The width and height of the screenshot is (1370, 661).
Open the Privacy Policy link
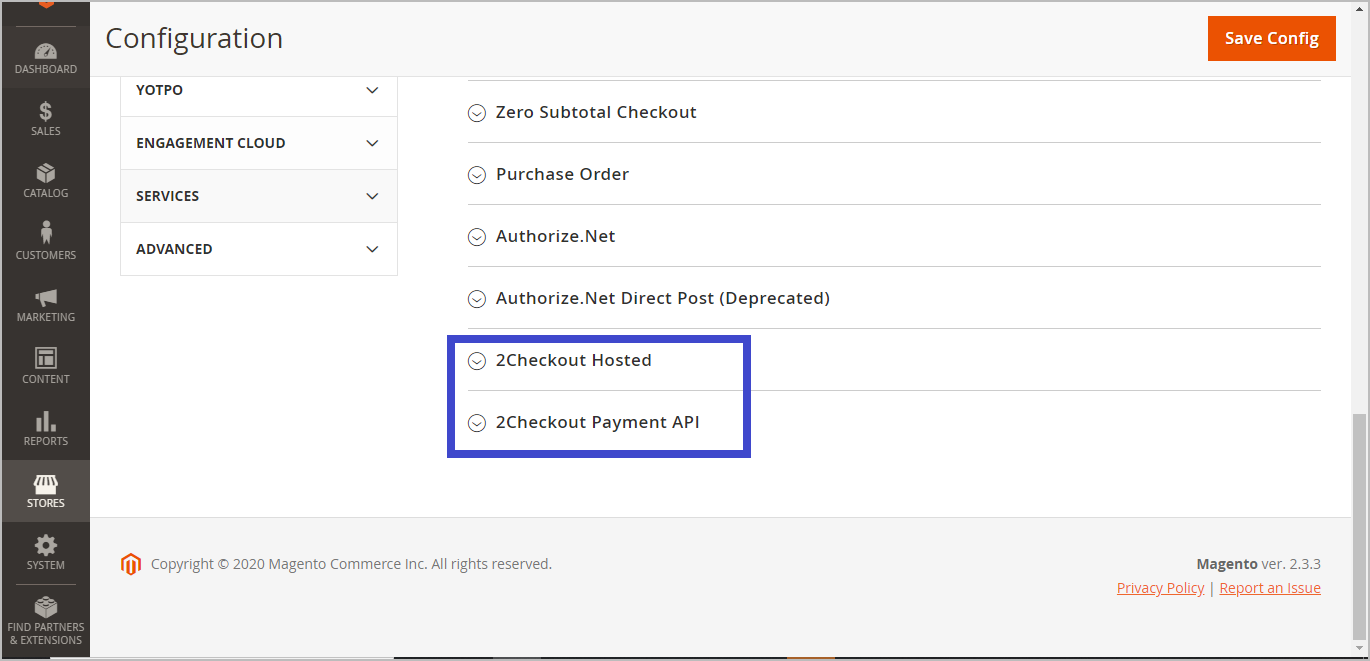point(1160,588)
